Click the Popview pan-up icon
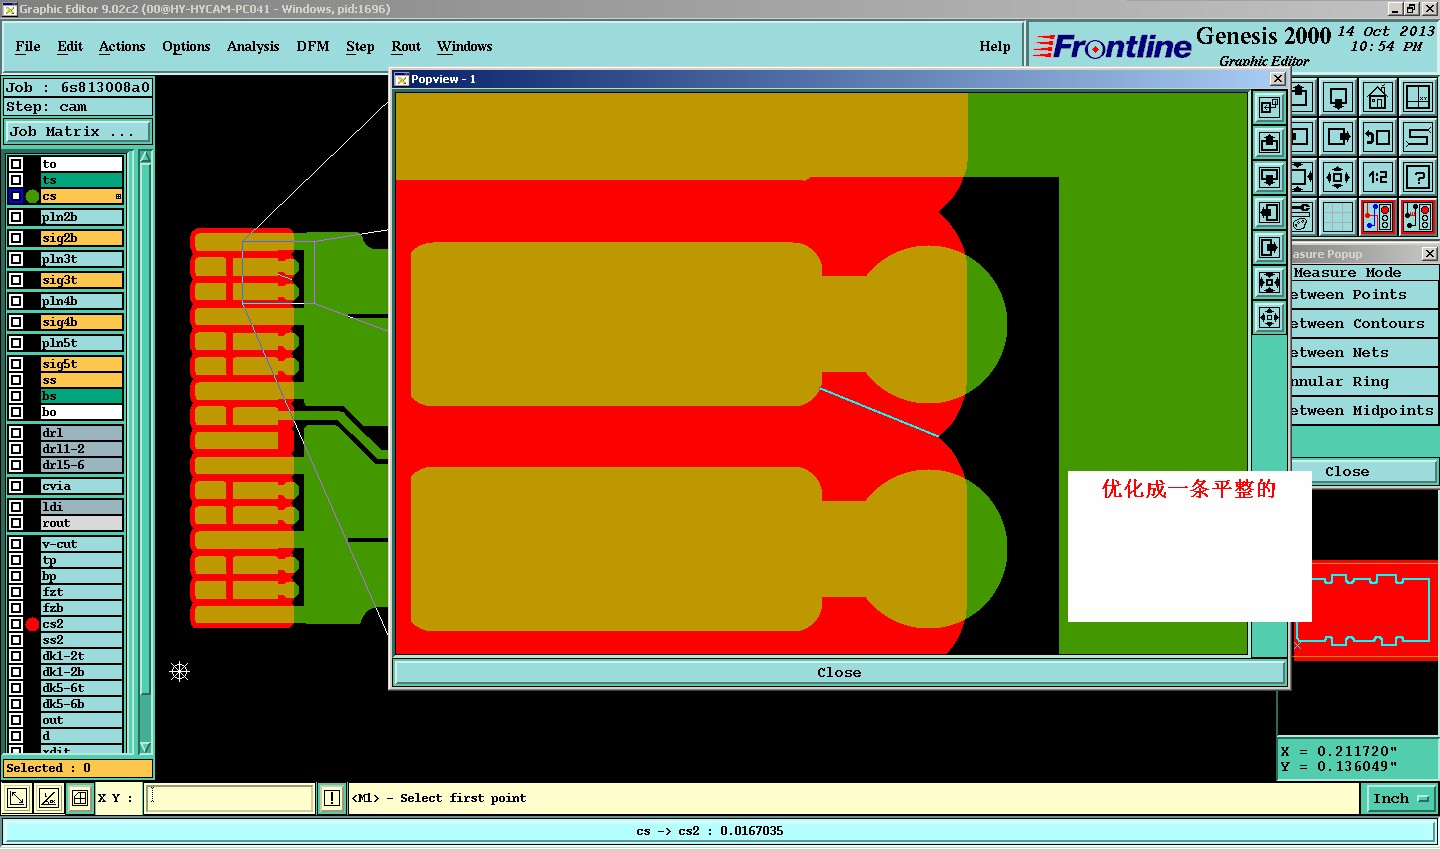This screenshot has width=1440, height=851. point(1269,142)
